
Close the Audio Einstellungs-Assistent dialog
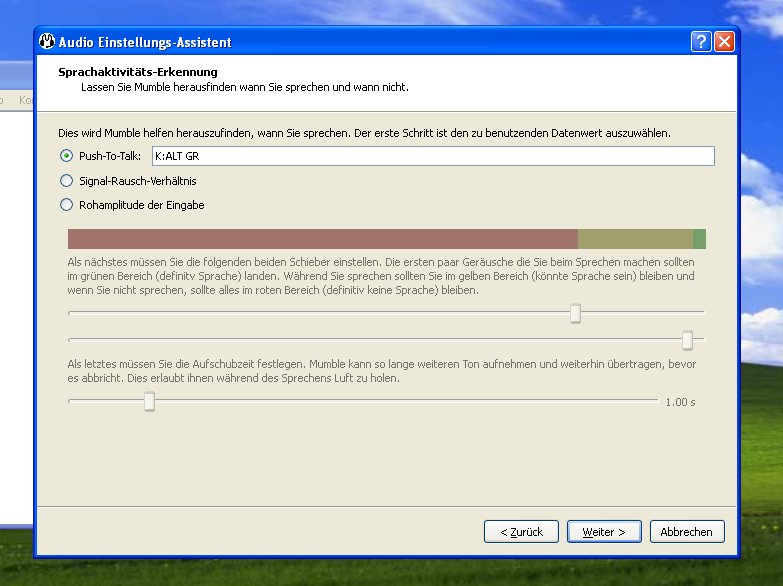pos(724,42)
